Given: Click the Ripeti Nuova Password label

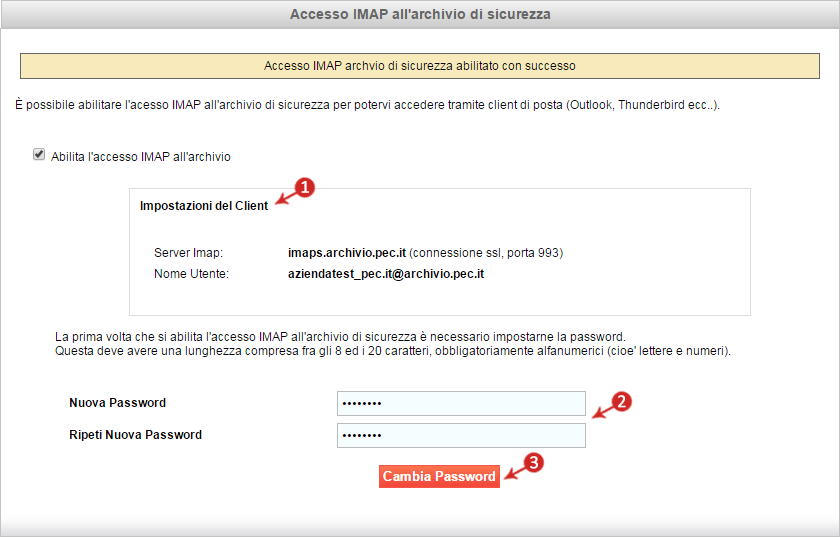Looking at the screenshot, I should (136, 435).
